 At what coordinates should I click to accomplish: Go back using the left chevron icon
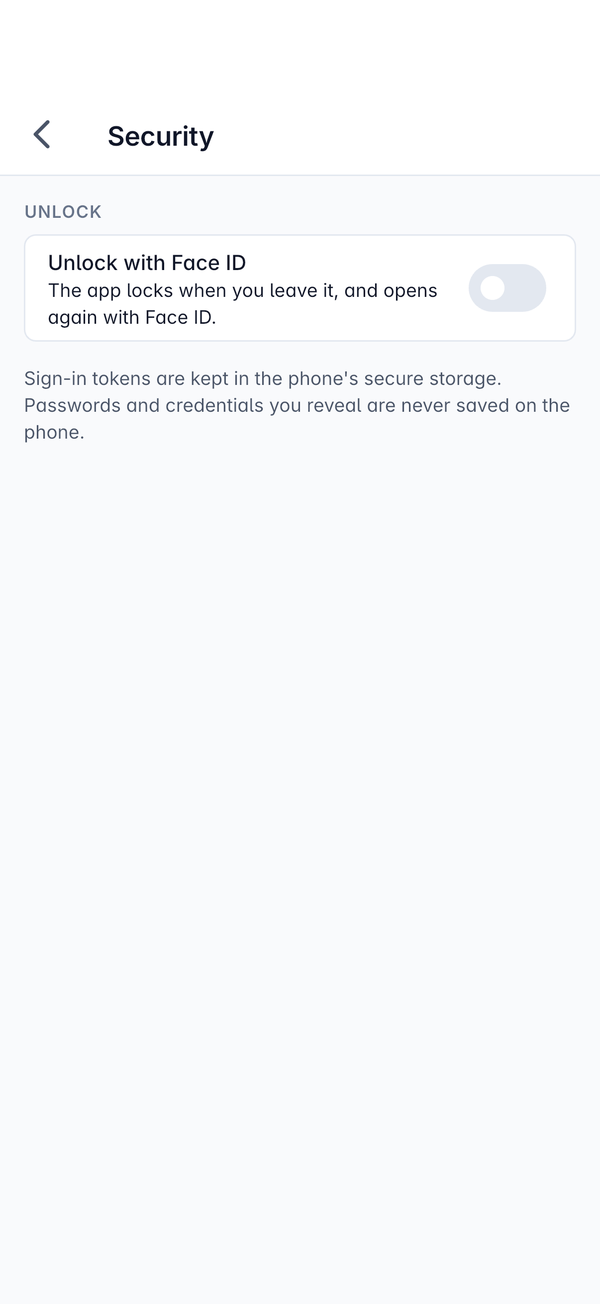pyautogui.click(x=41, y=134)
